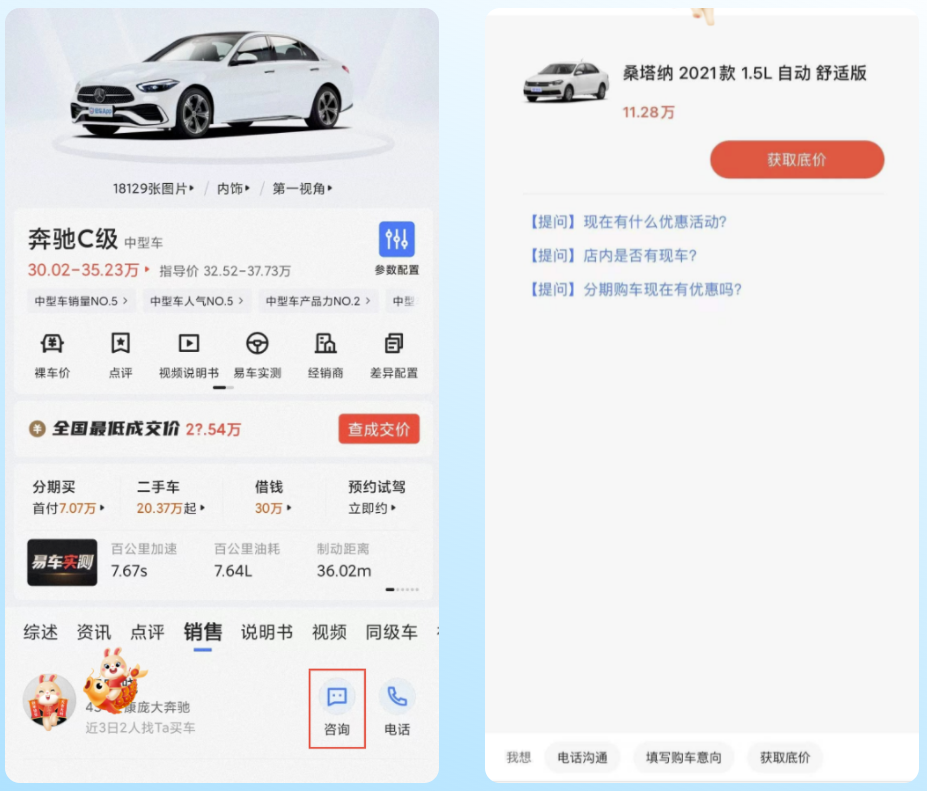This screenshot has height=791, width=927.
Task: Open the 经销商 dealer icon
Action: pos(325,343)
